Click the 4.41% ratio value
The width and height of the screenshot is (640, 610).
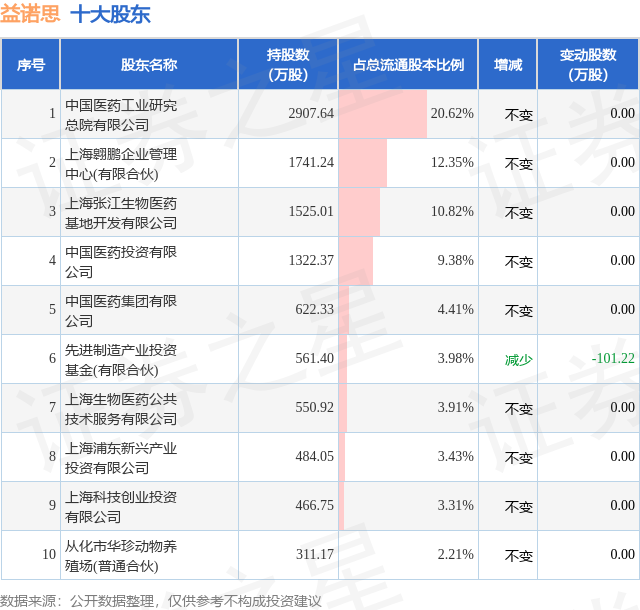coord(455,309)
